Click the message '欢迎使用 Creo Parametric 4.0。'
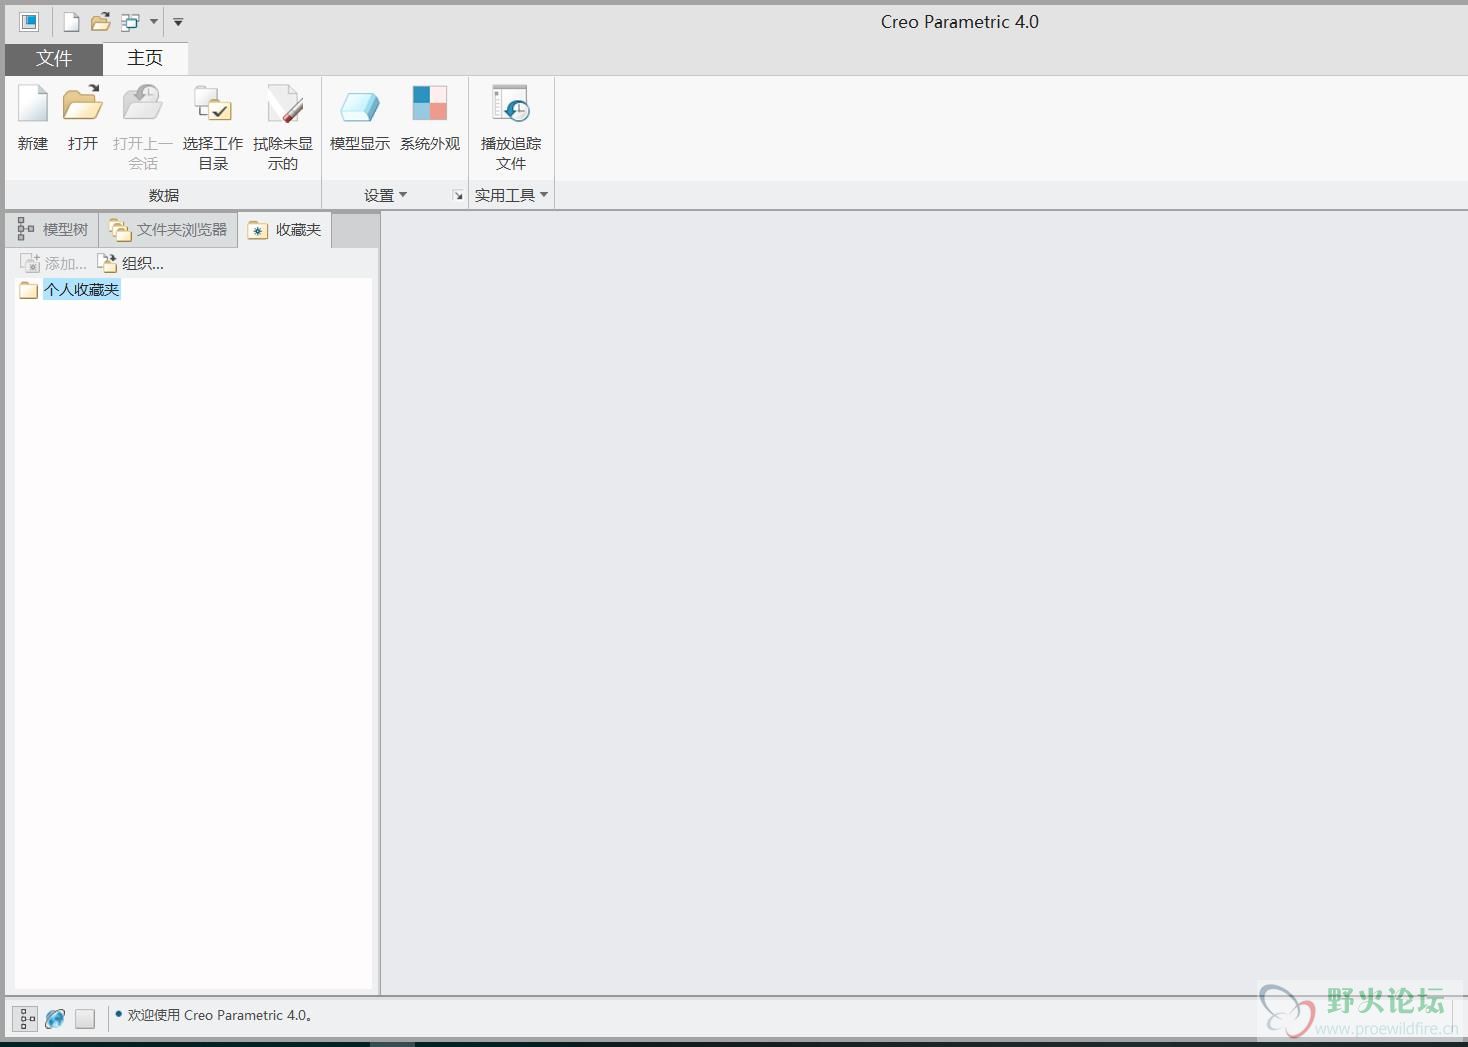The height and width of the screenshot is (1047, 1468). (220, 1015)
